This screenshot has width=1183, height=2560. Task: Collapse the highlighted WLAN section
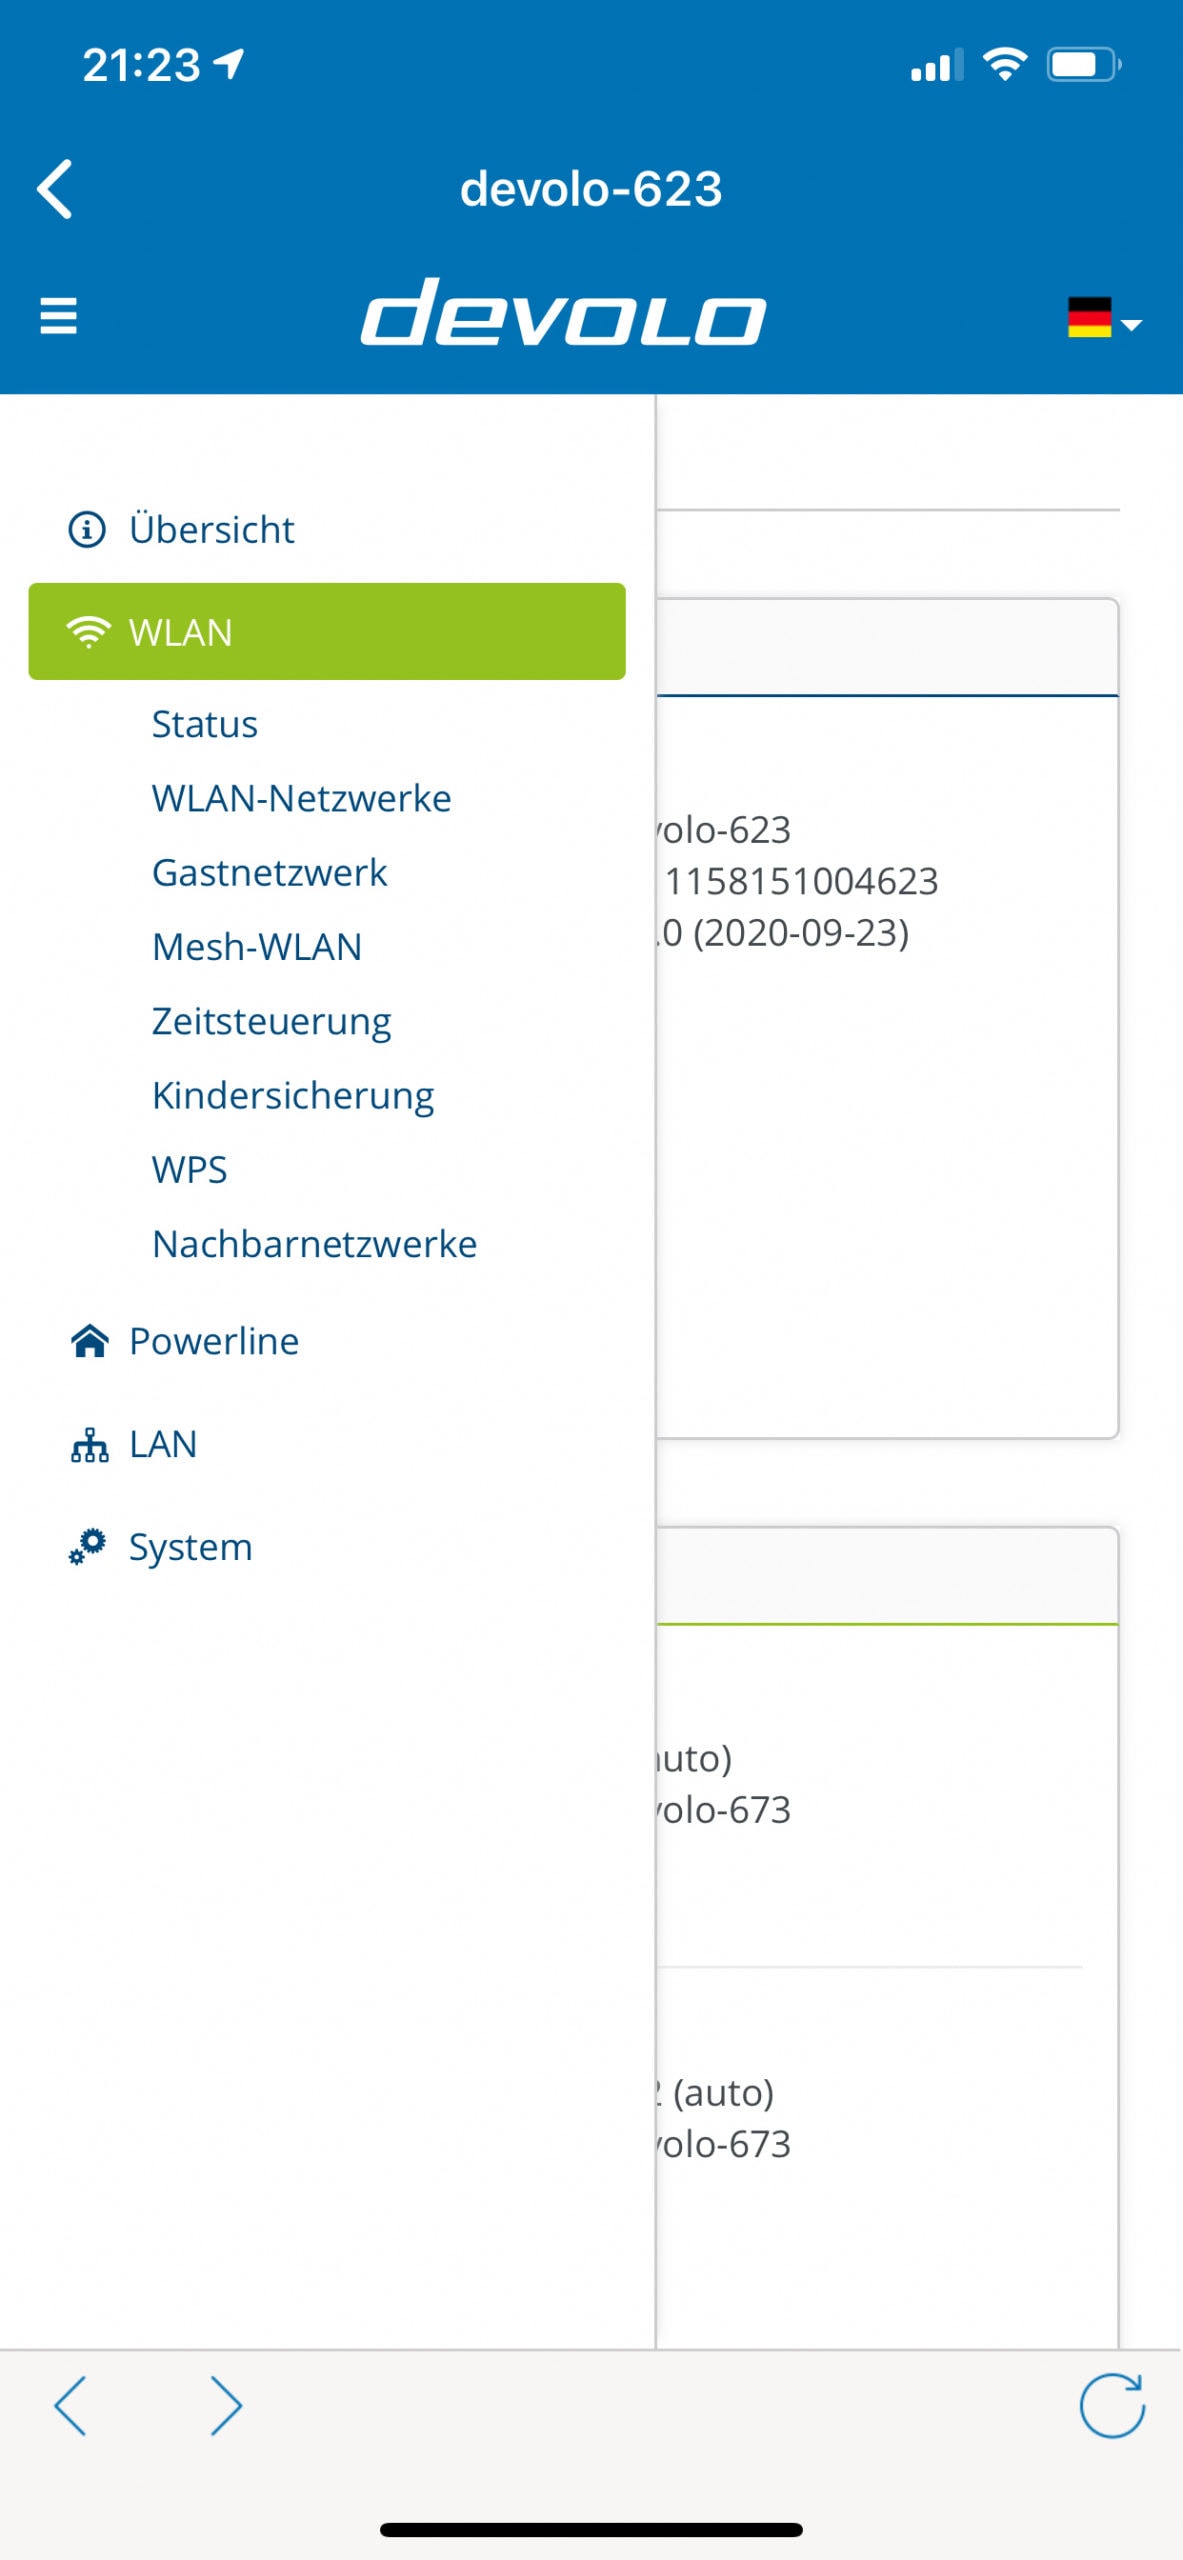[327, 632]
